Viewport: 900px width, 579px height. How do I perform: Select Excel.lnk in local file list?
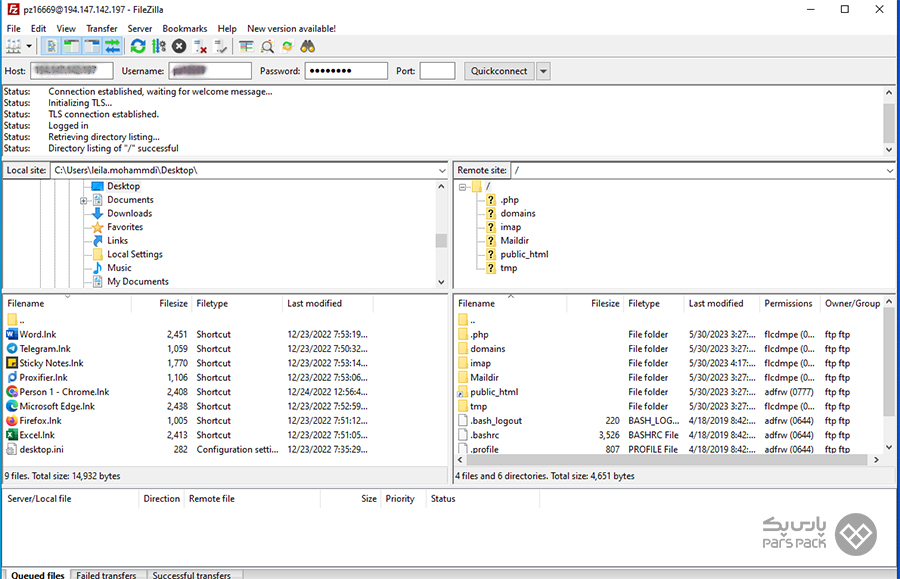[37, 434]
